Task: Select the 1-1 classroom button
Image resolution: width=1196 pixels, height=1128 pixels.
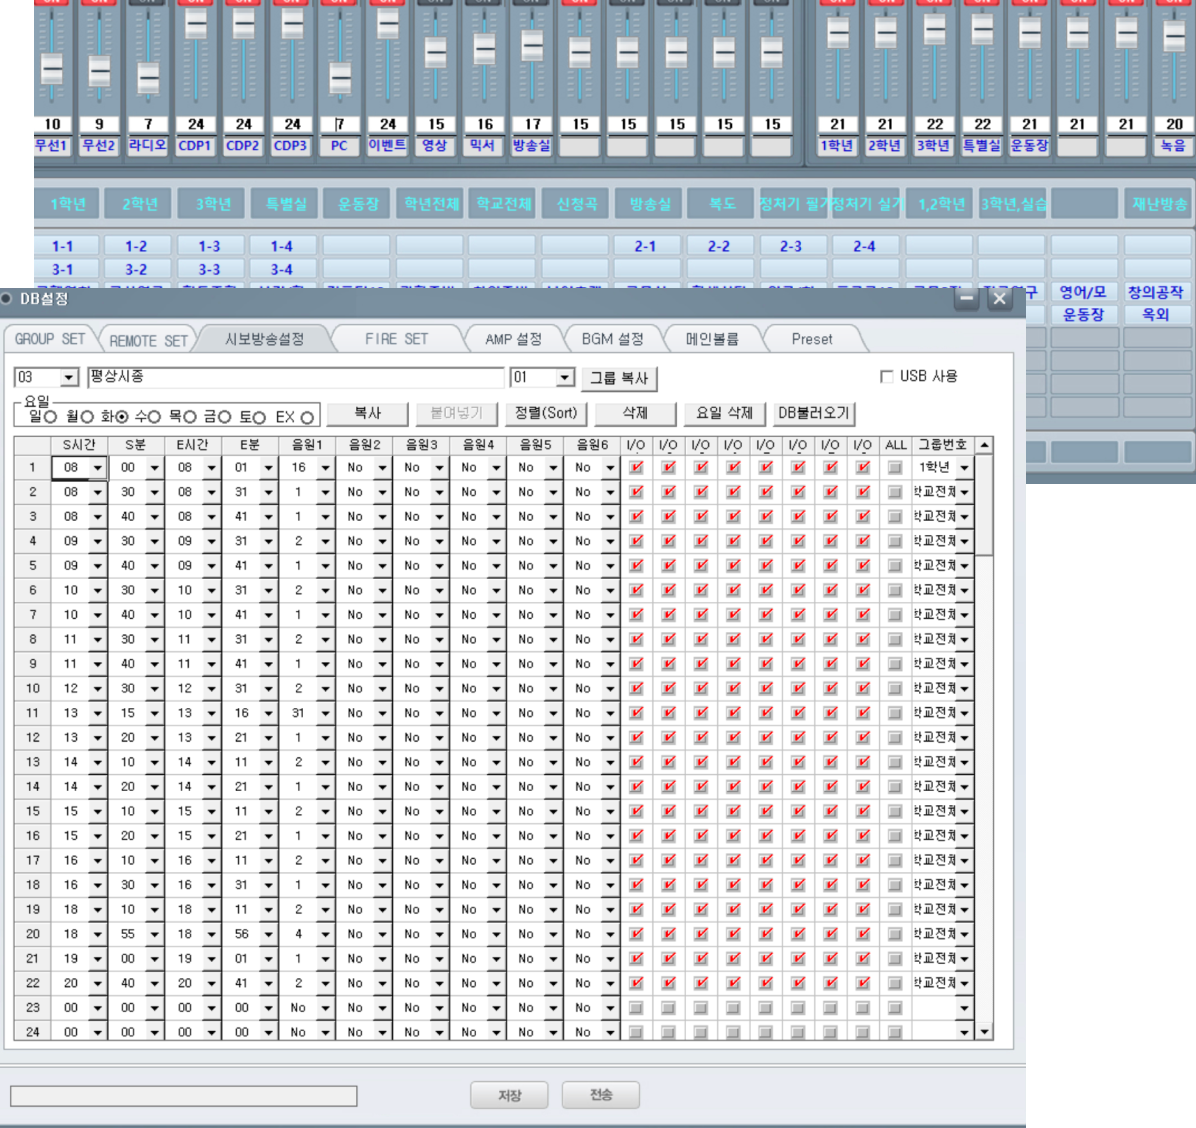Action: (63, 246)
